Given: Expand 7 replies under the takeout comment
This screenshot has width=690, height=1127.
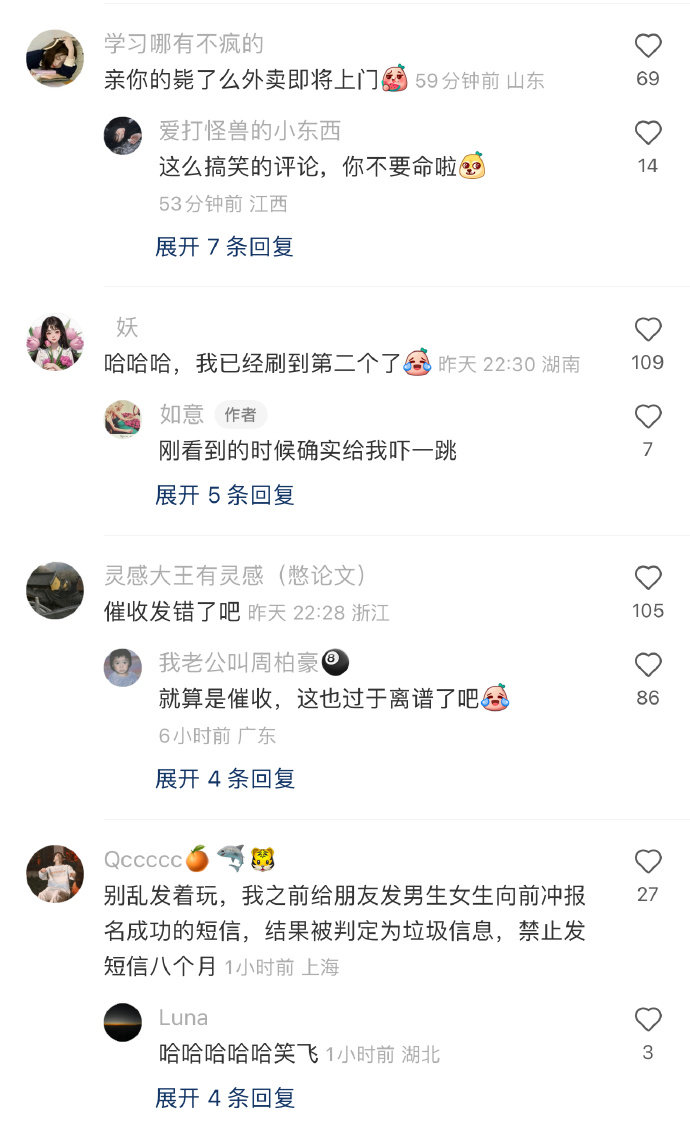Looking at the screenshot, I should pyautogui.click(x=224, y=247).
